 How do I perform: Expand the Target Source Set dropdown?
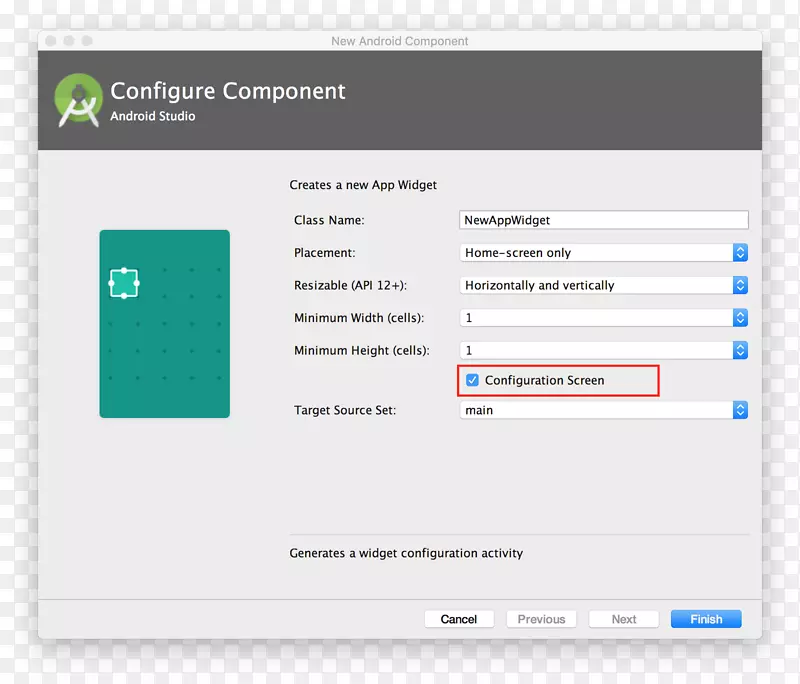coord(603,410)
